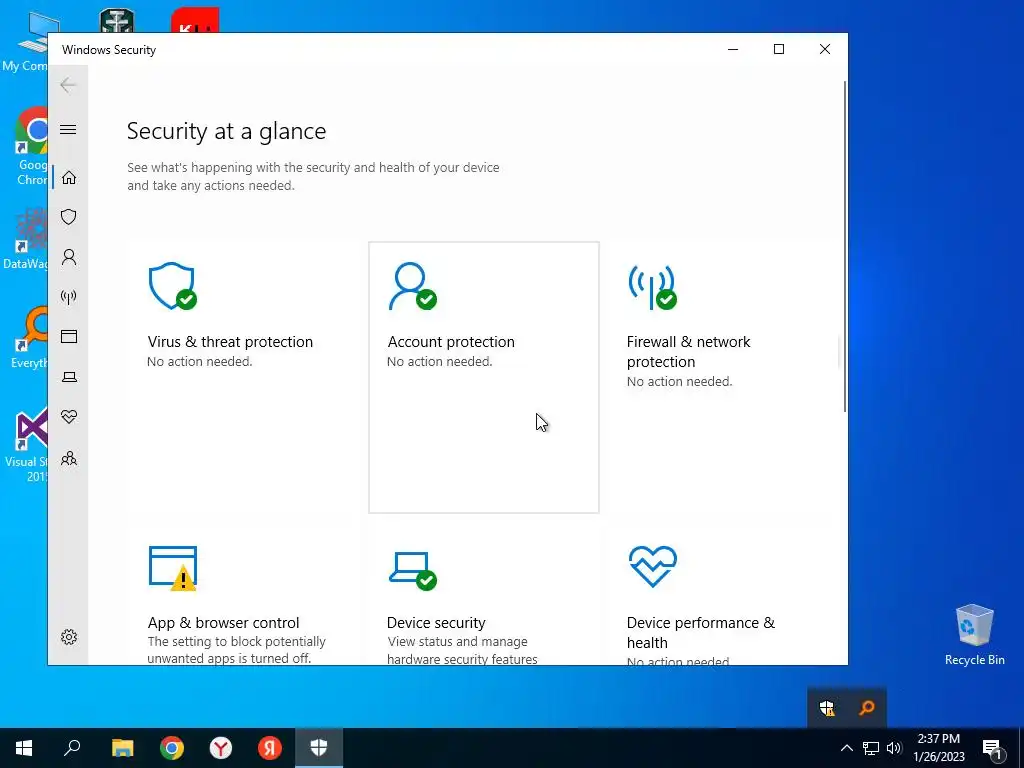This screenshot has width=1024, height=768.
Task: Select the Google Chrome desktop shortcut
Action: (x=32, y=146)
